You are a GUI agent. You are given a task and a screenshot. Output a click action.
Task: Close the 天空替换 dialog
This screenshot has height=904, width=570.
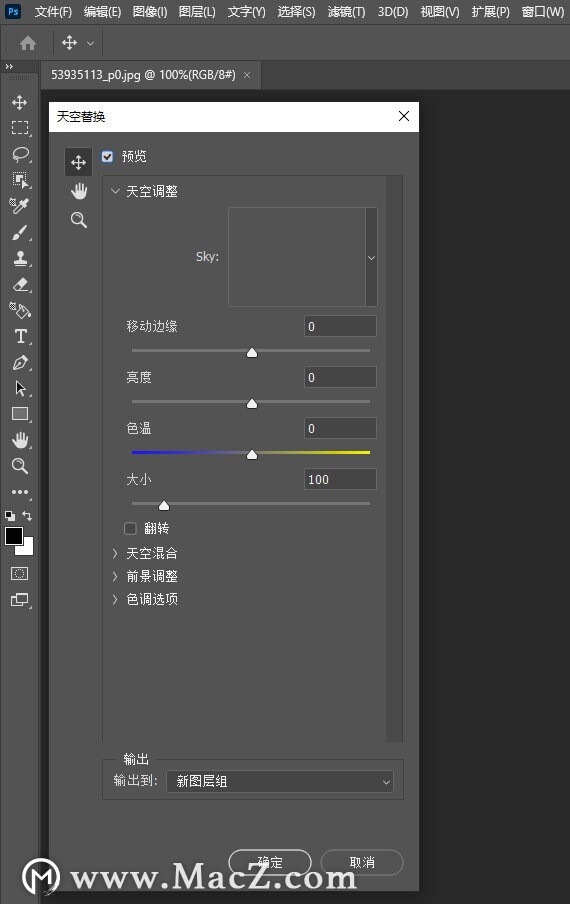(404, 116)
